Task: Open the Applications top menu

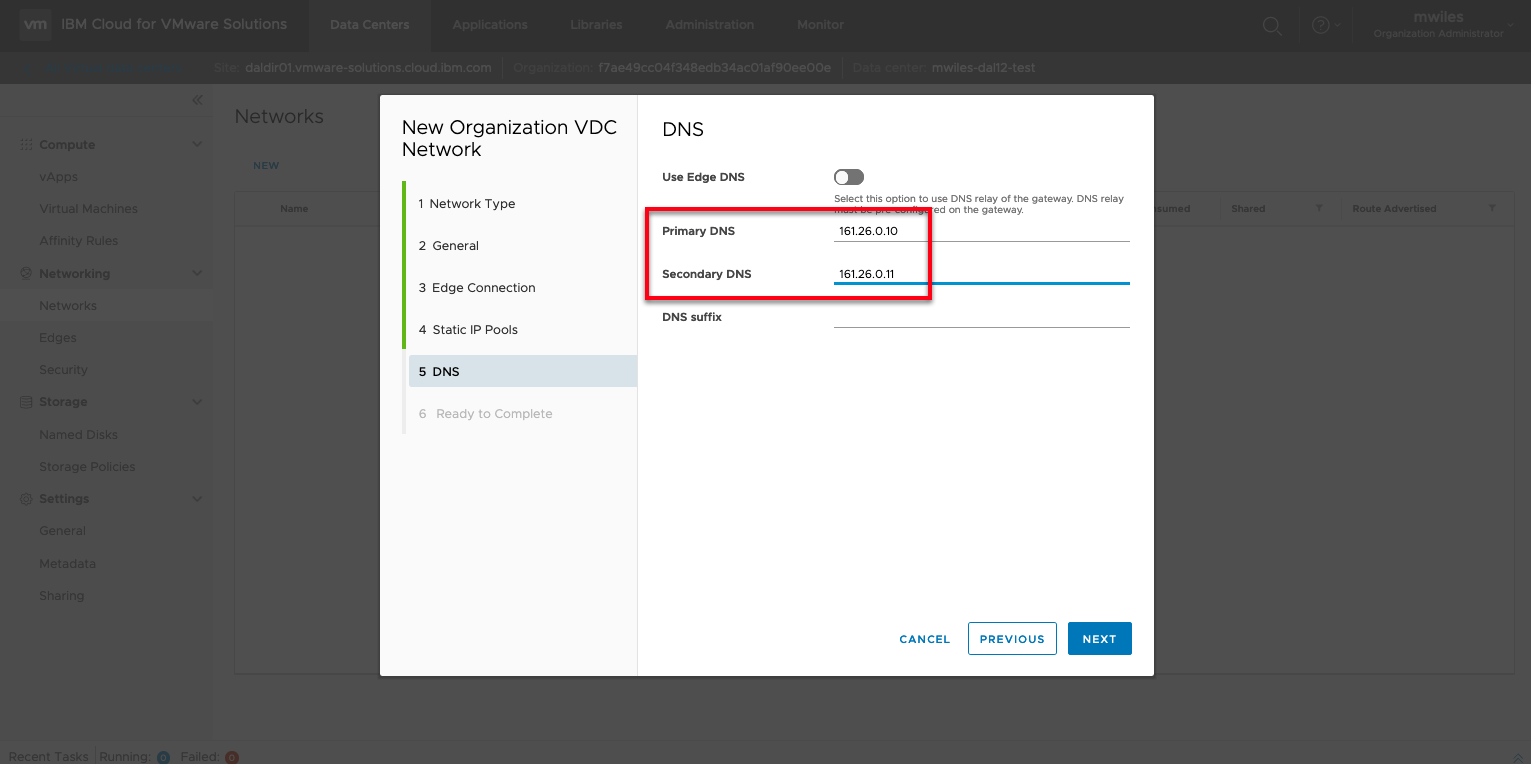Action: [x=489, y=25]
